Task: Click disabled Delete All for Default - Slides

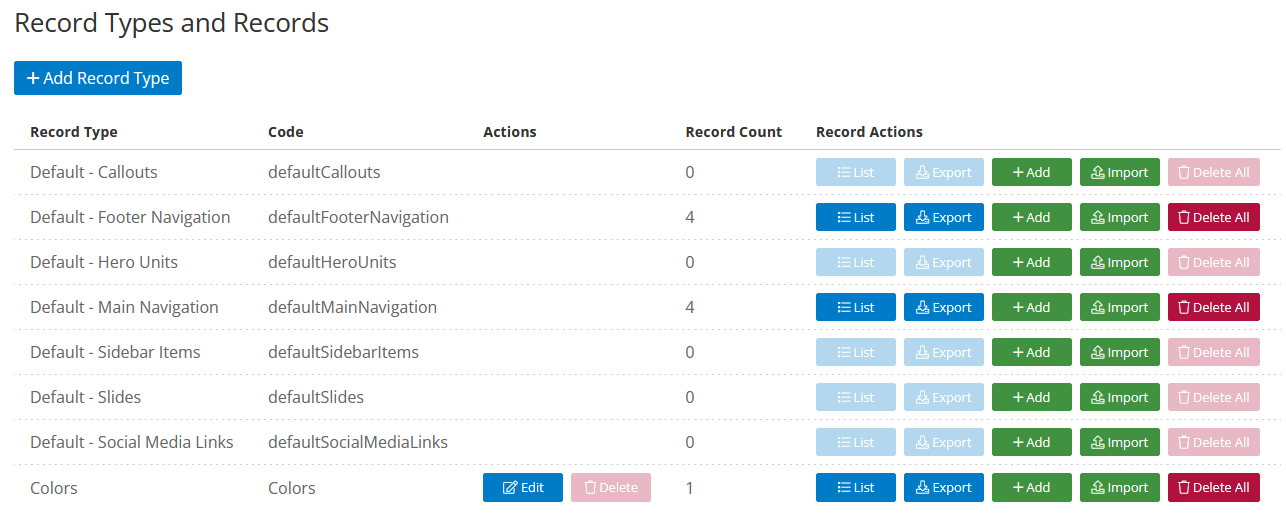Action: [x=1214, y=397]
